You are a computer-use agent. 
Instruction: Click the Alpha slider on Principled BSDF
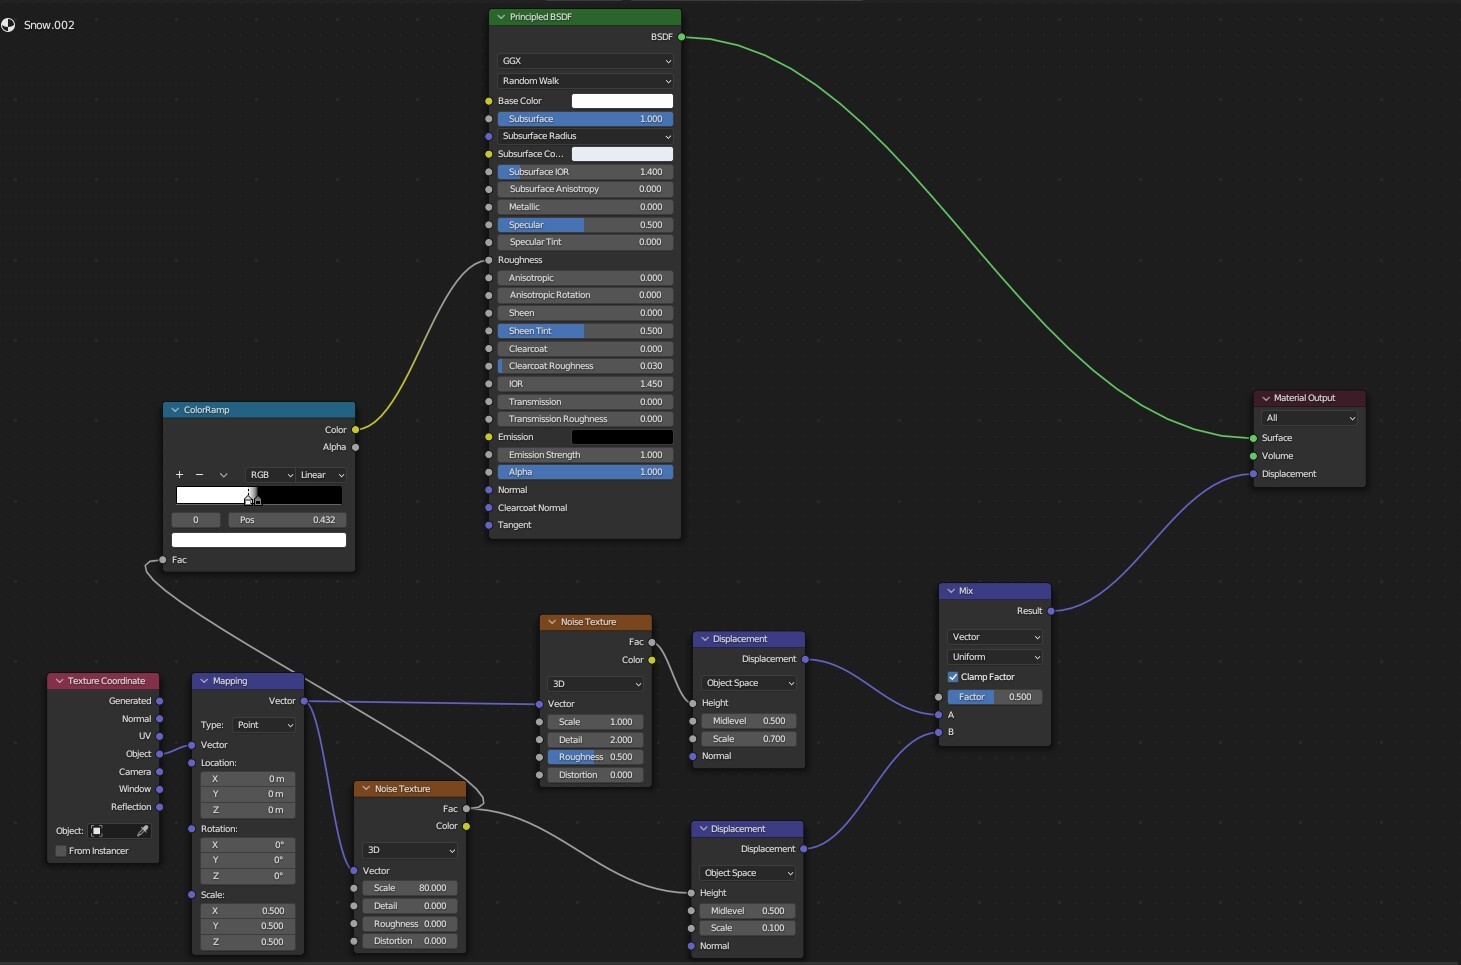[585, 472]
